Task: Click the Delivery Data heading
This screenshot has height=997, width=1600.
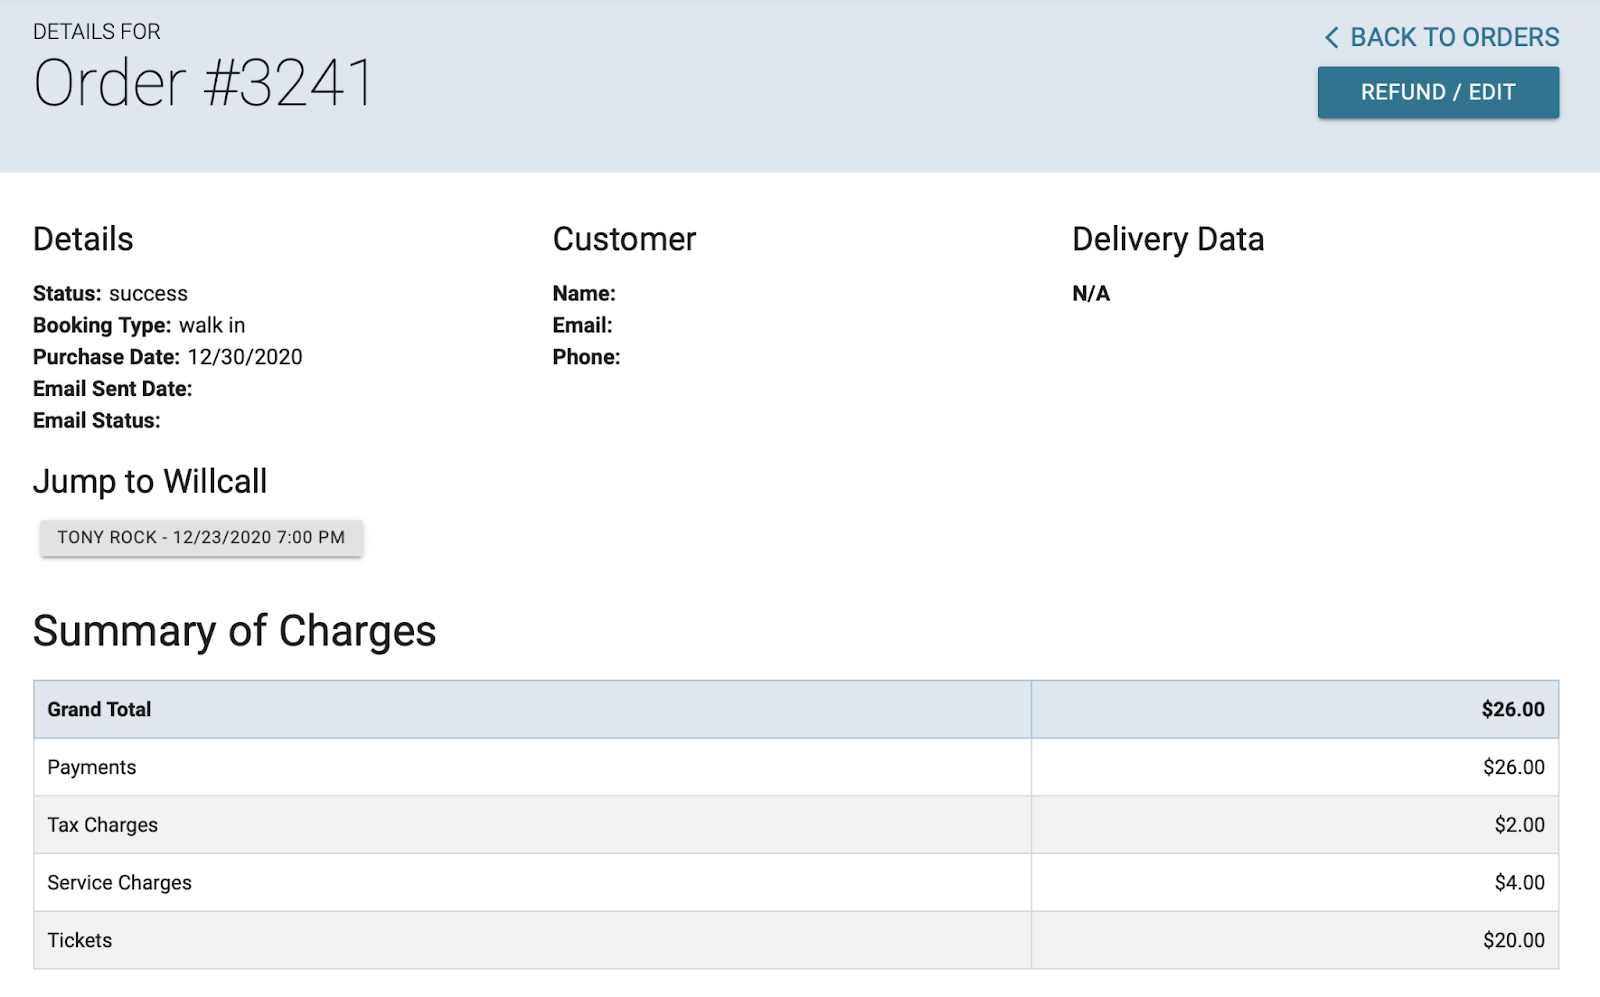Action: click(x=1167, y=239)
